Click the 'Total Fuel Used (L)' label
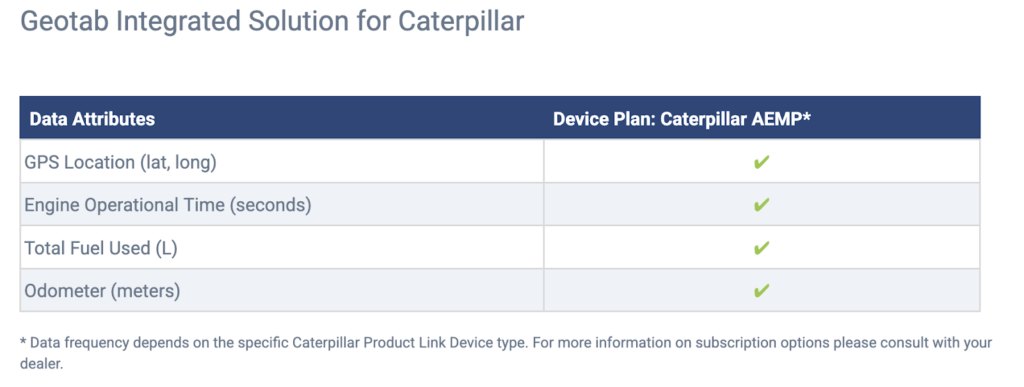Image resolution: width=1024 pixels, height=387 pixels. 101,248
